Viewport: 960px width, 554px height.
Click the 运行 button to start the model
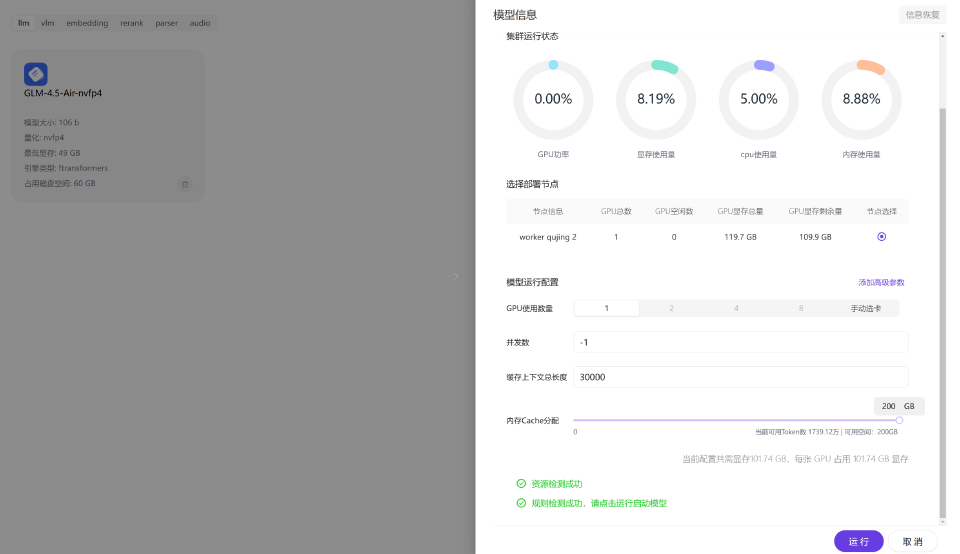tap(858, 542)
